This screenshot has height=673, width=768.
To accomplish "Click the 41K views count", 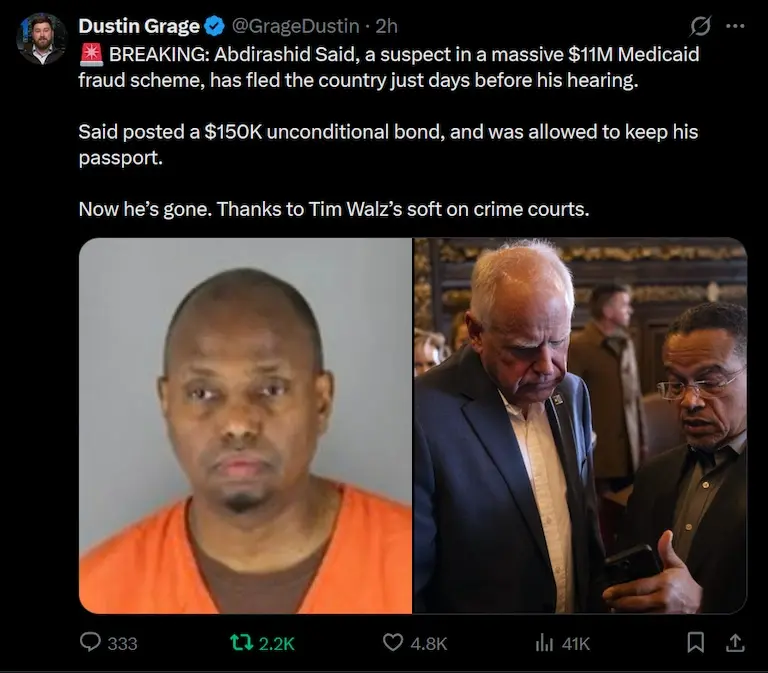I will click(x=576, y=643).
